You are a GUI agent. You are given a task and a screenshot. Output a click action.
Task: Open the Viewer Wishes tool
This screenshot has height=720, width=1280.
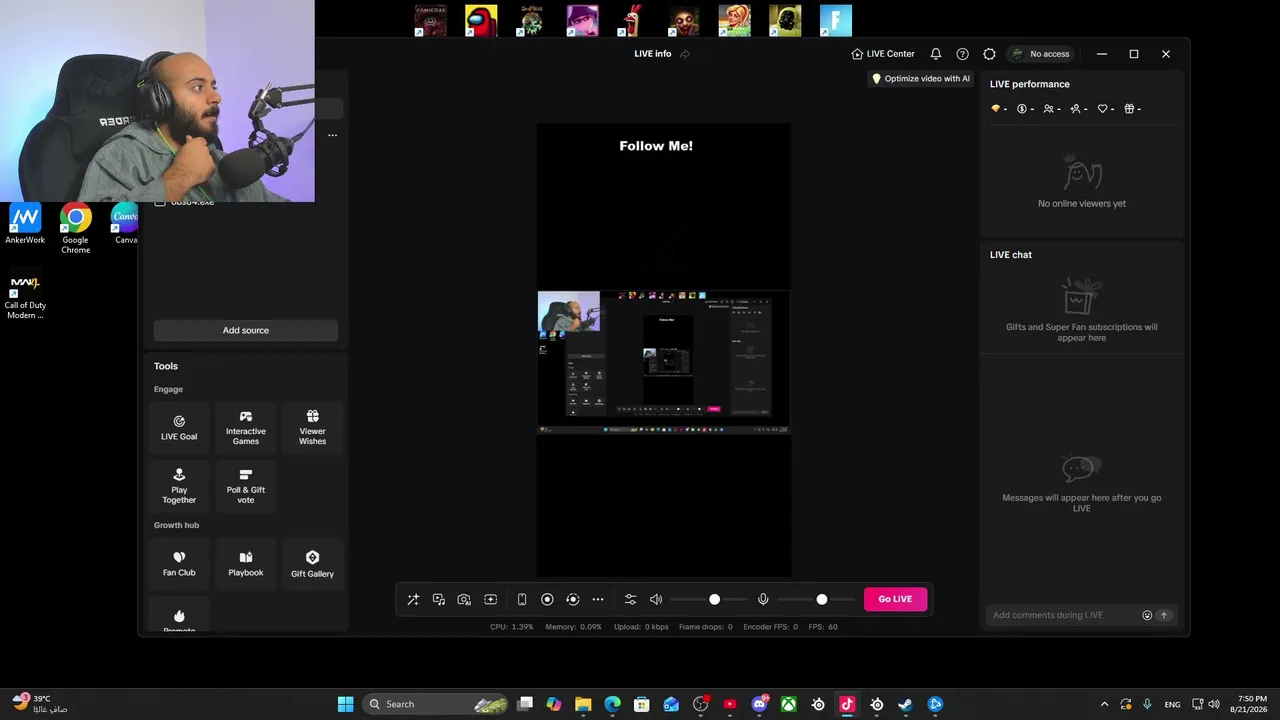coord(312,428)
